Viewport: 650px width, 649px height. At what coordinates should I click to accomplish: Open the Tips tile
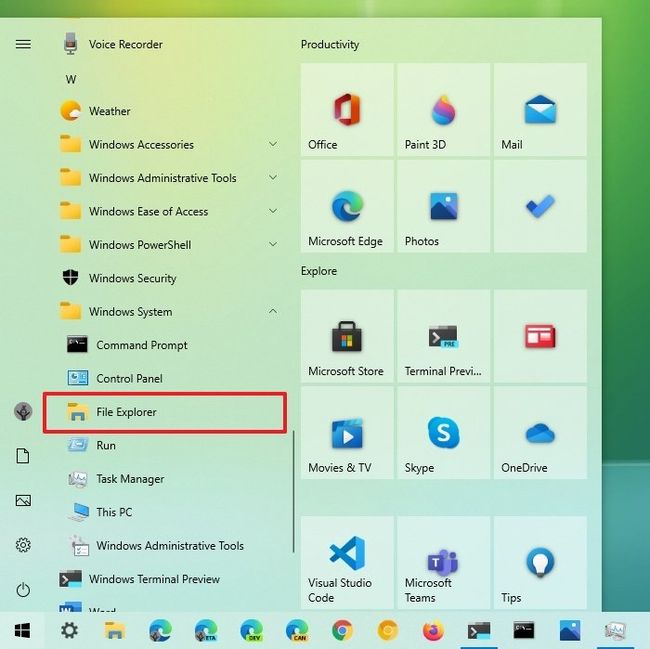[x=540, y=562]
